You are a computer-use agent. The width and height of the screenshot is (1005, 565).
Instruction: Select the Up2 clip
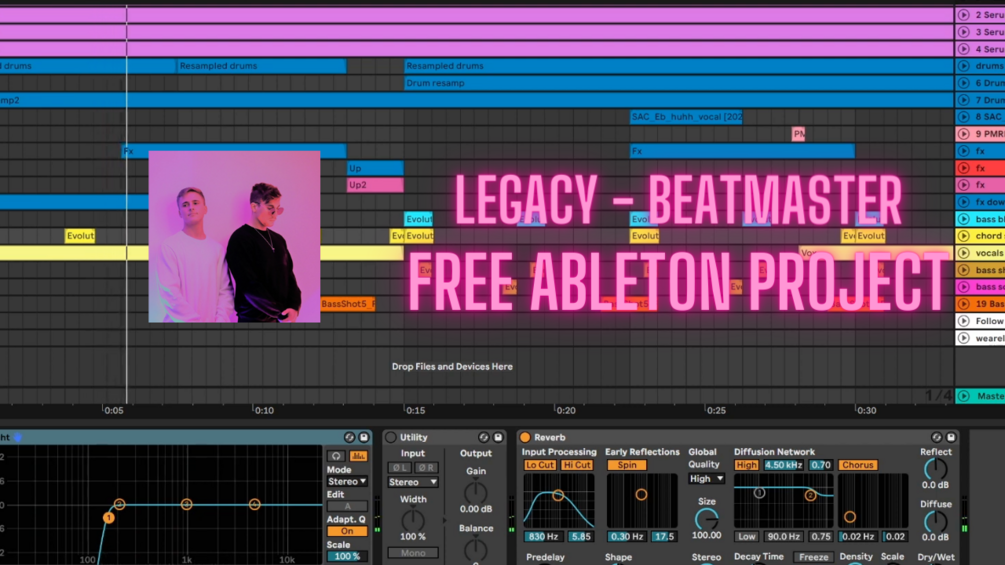376,184
